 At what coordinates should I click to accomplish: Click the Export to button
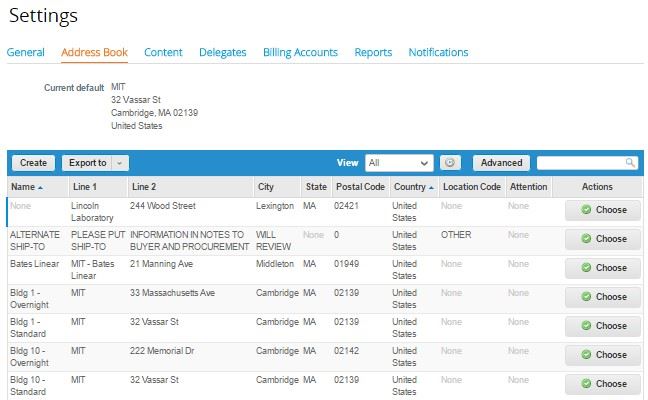88,163
